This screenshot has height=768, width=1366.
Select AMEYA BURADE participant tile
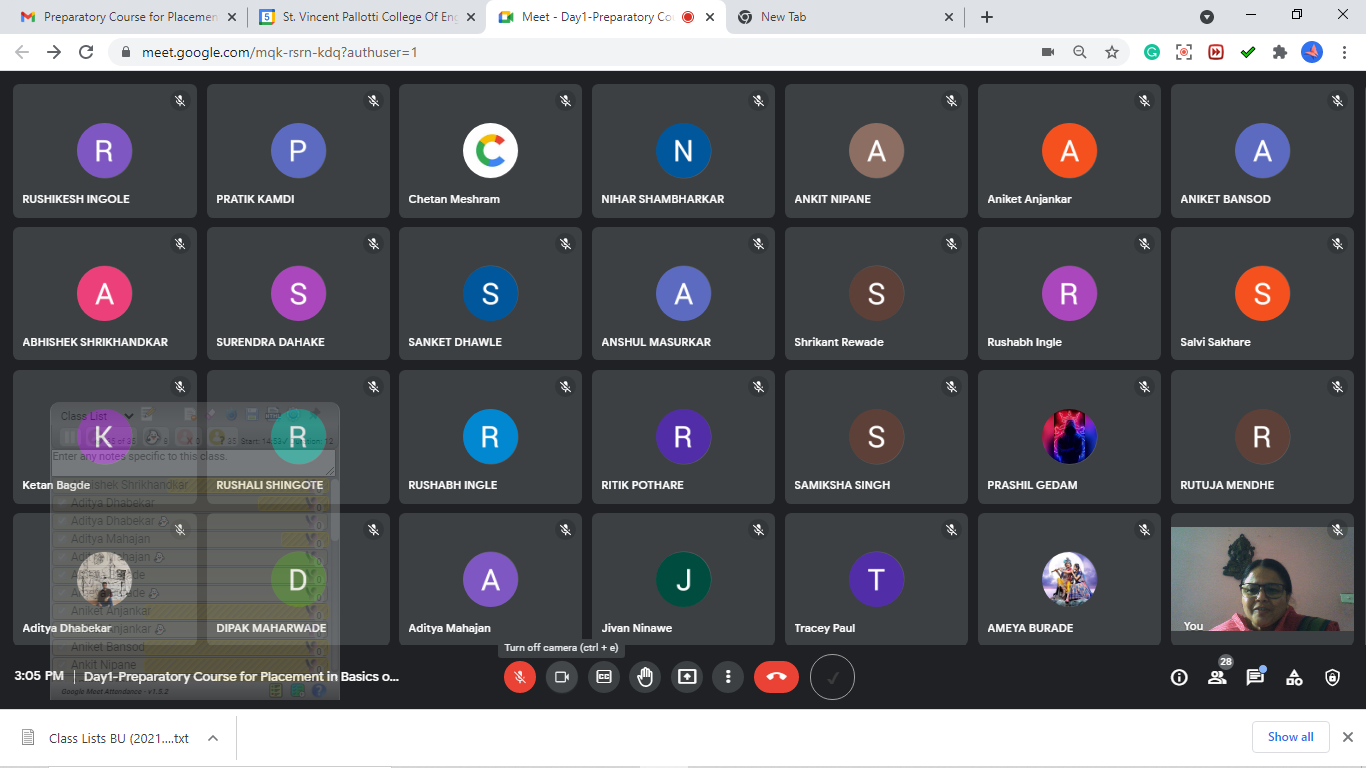(1069, 580)
